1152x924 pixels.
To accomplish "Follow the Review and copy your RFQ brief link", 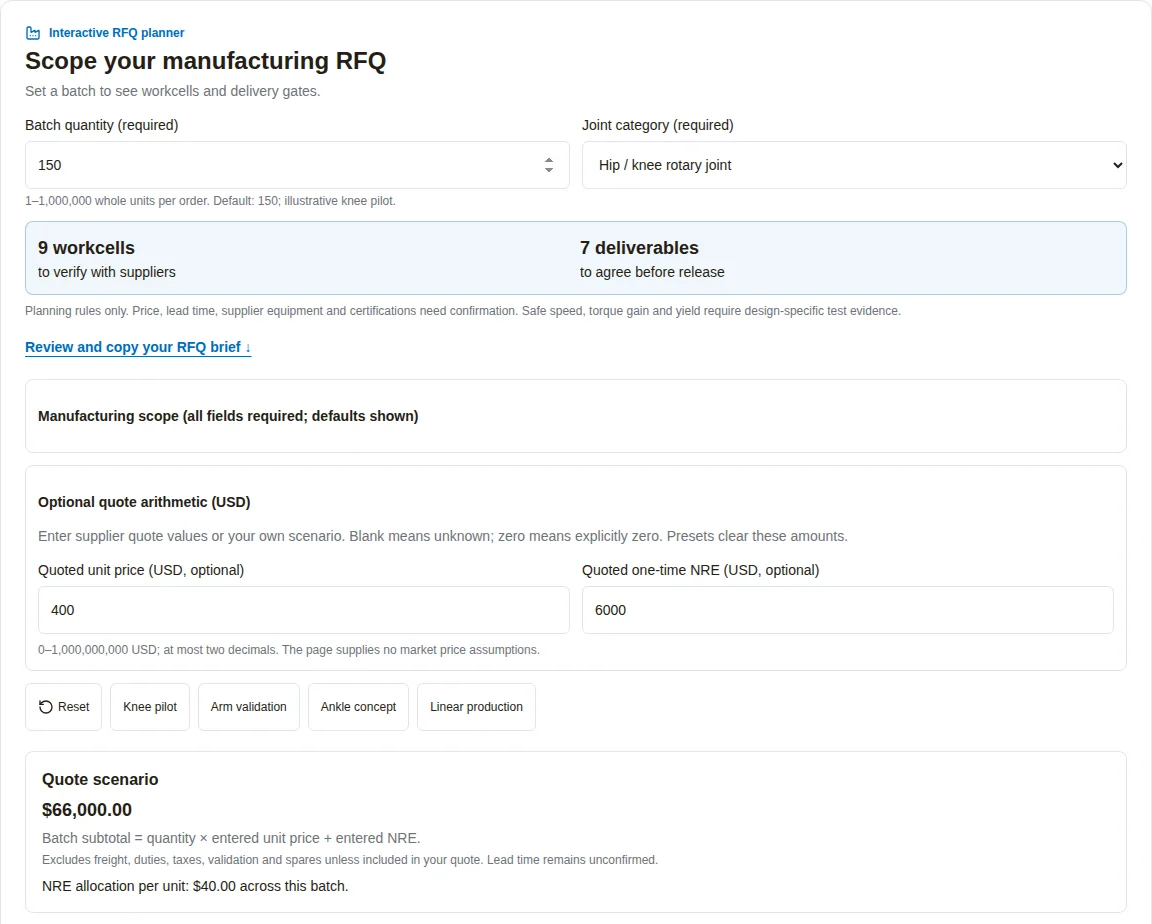I will click(x=138, y=347).
